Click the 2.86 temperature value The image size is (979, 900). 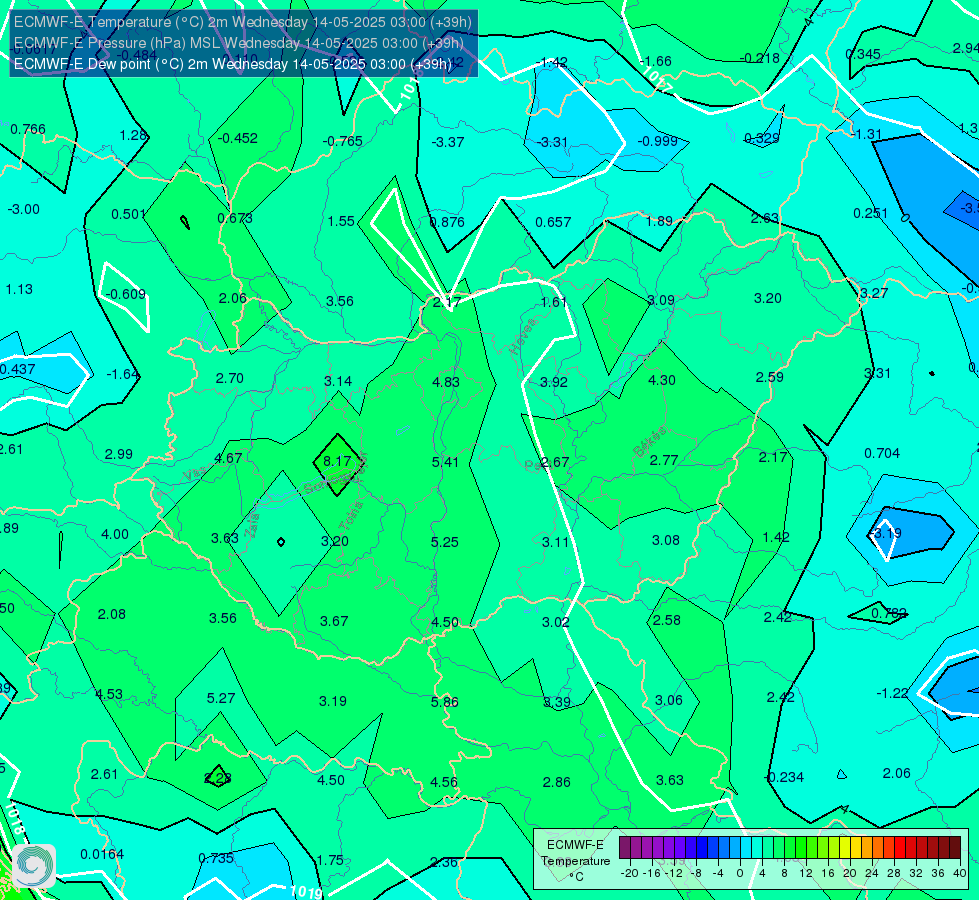(x=556, y=782)
